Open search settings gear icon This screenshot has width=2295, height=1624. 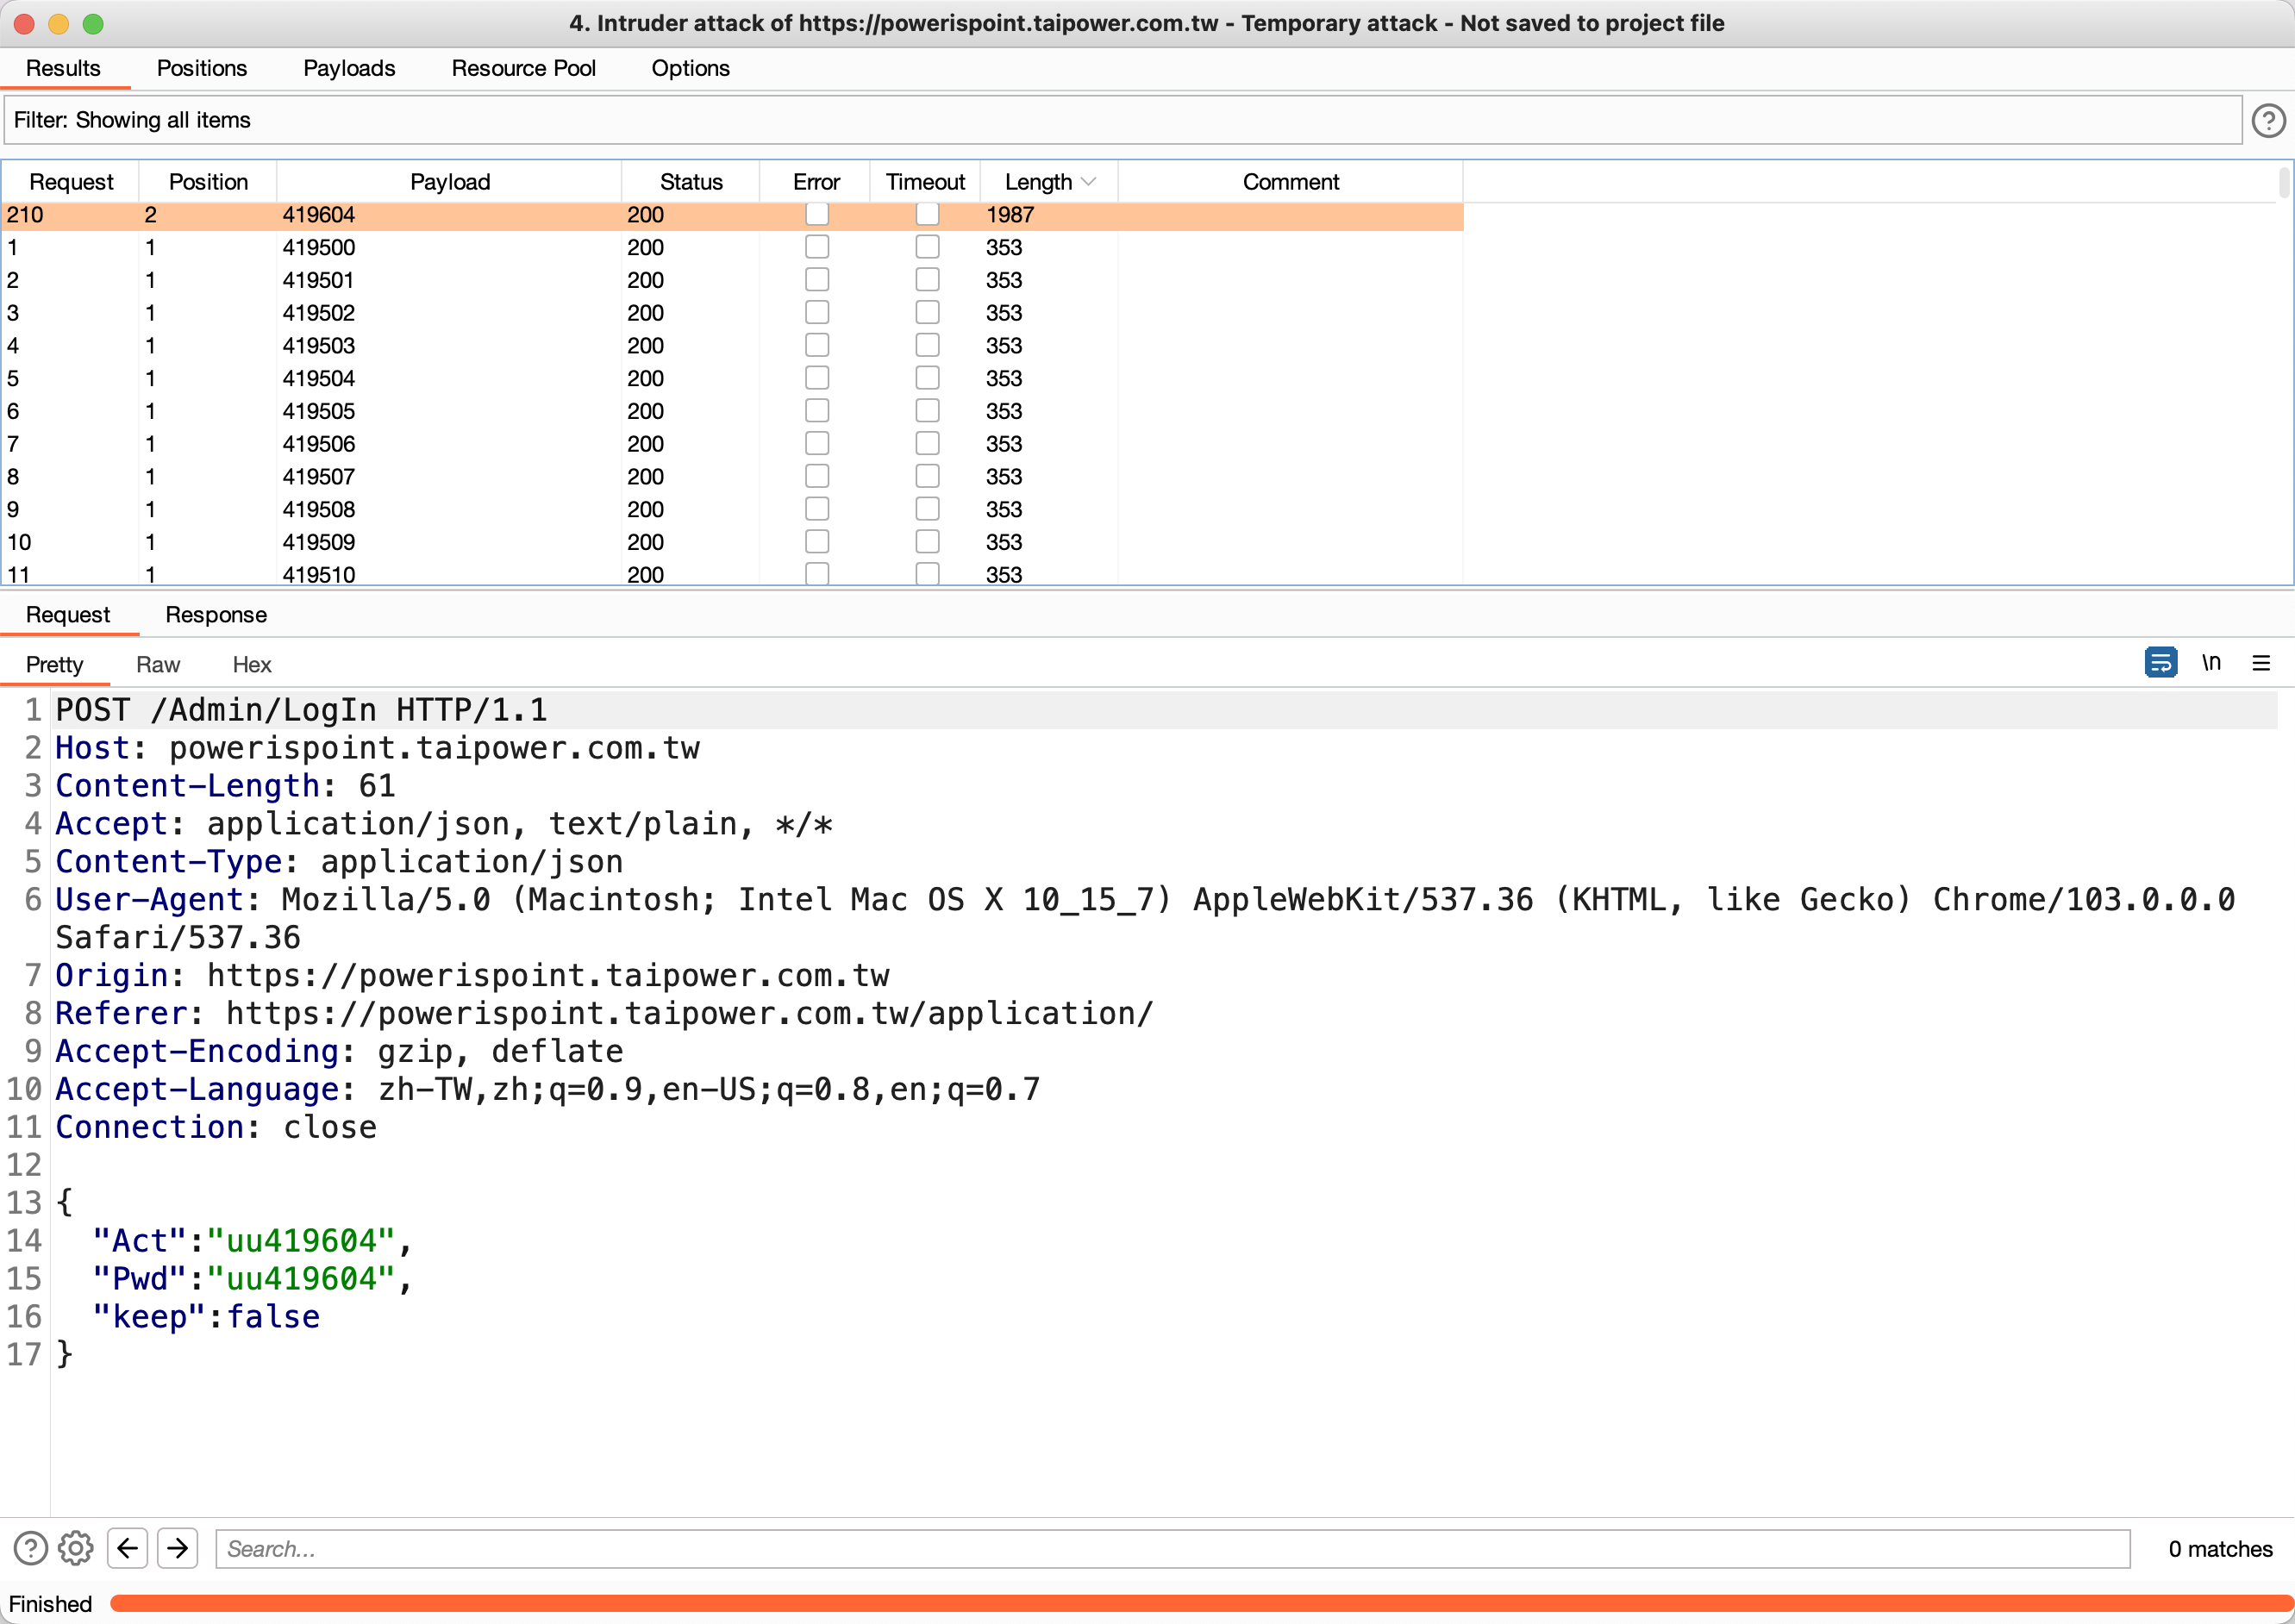click(75, 1548)
